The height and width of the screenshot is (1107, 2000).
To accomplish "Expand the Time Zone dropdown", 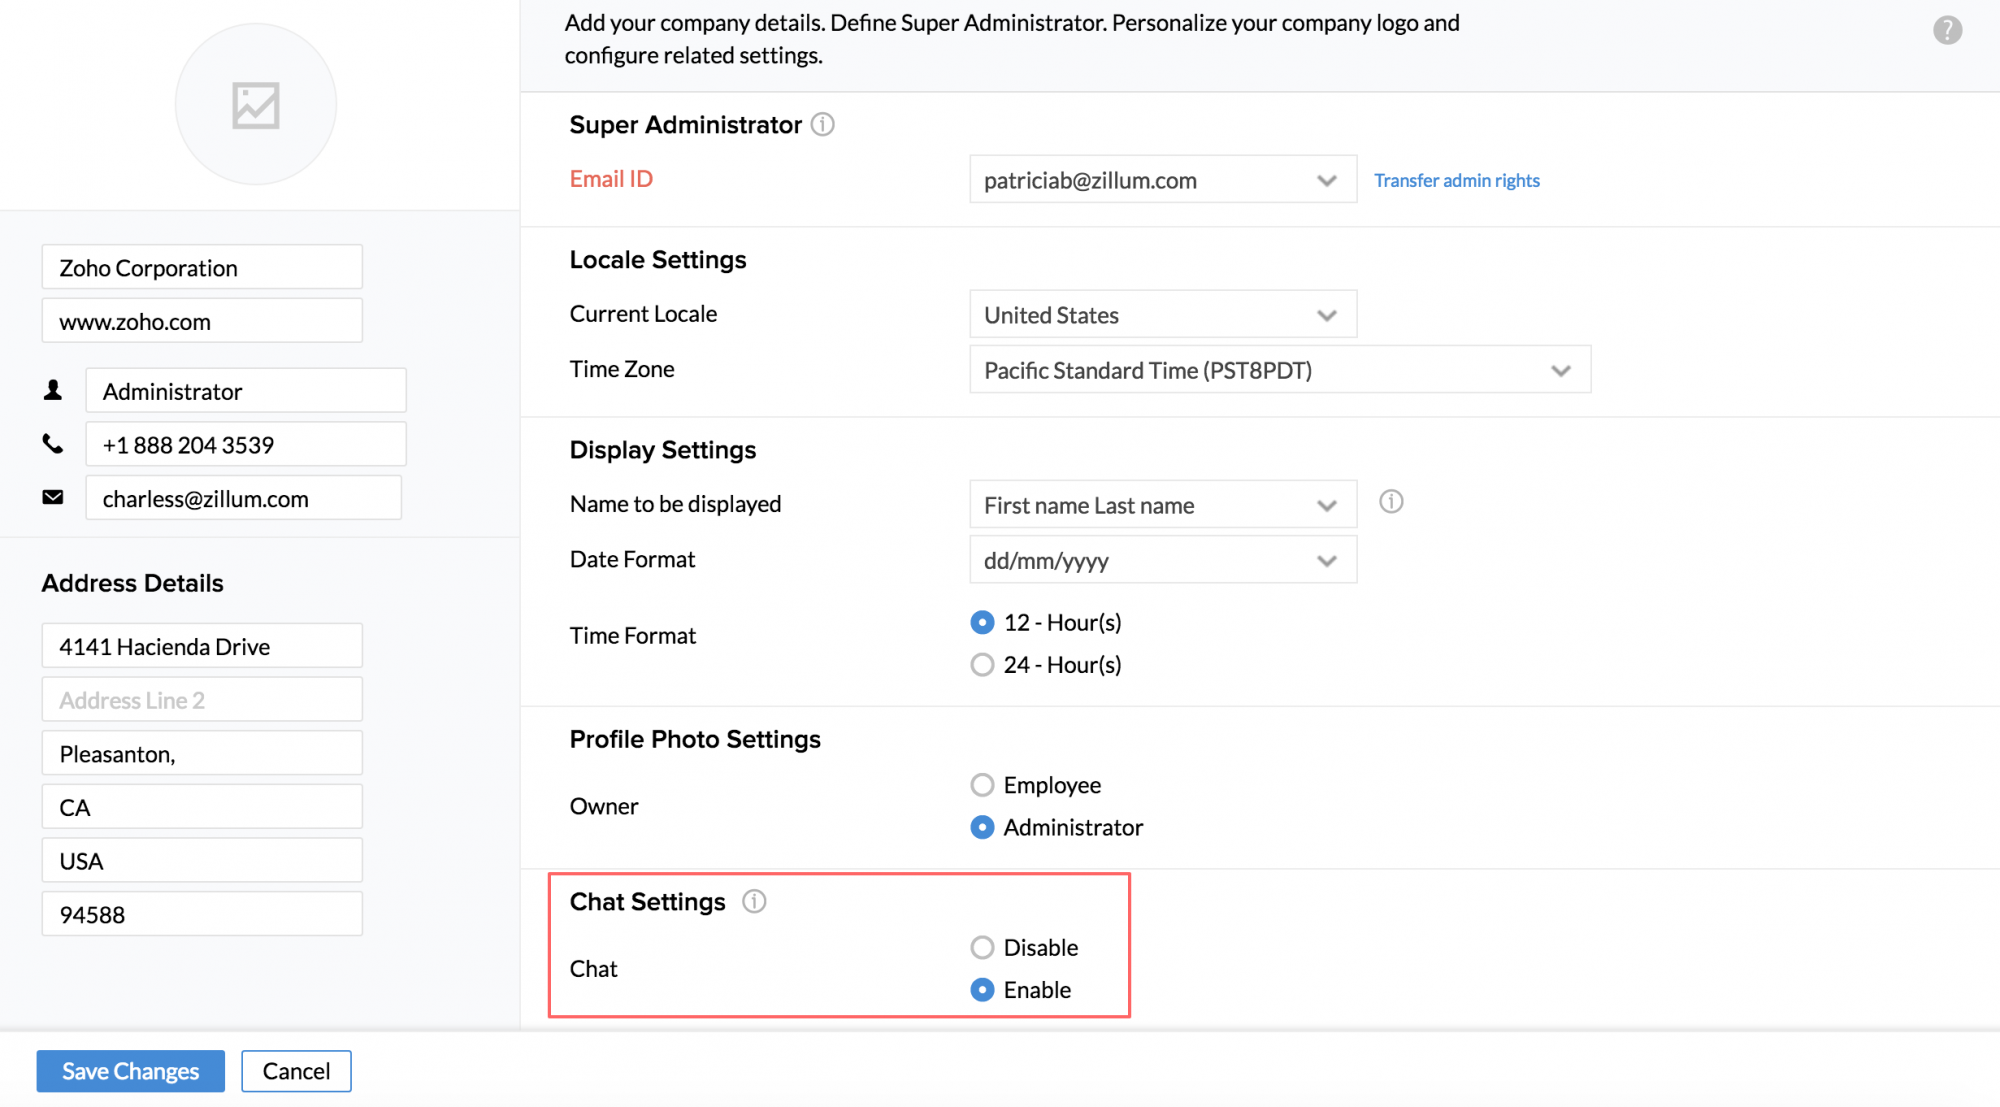I will (x=1279, y=370).
